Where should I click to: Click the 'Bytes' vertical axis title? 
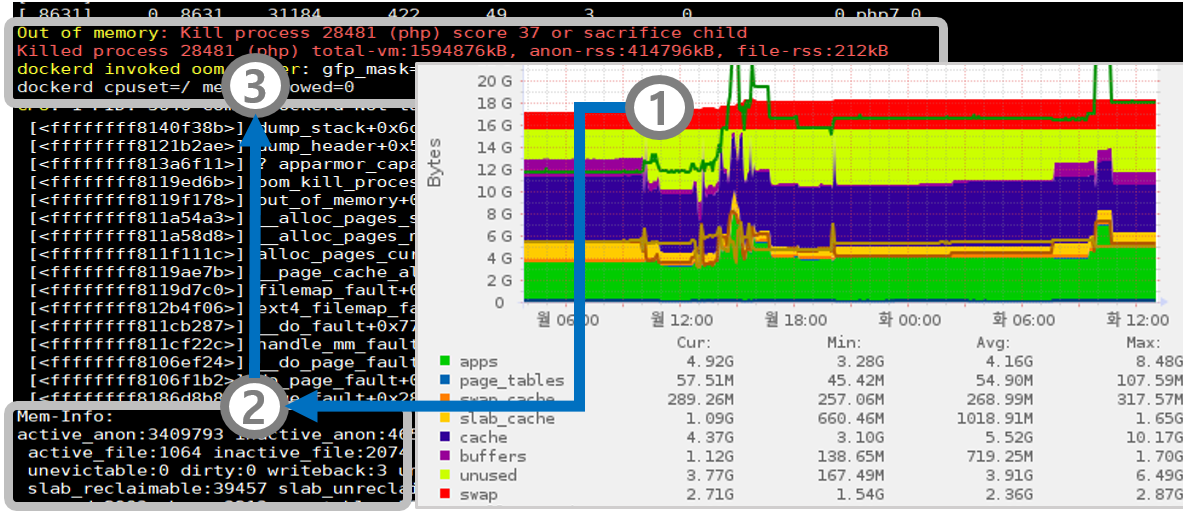(x=435, y=163)
